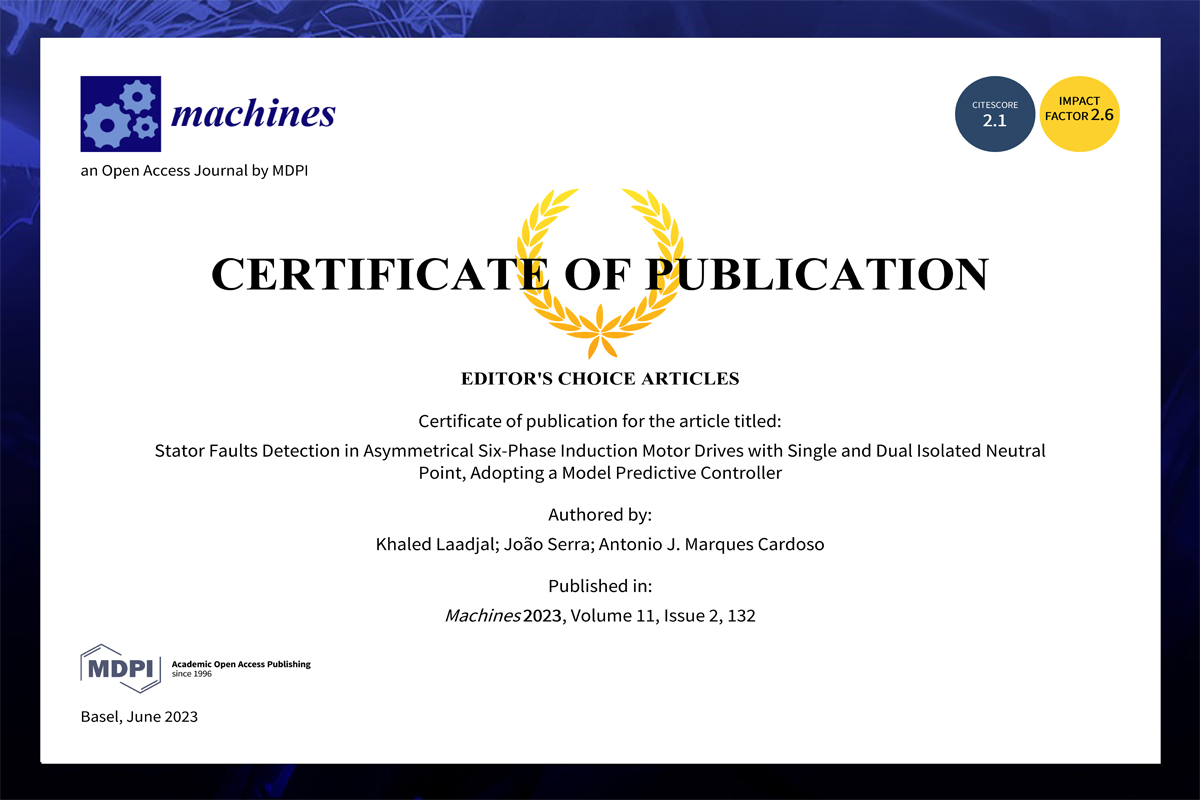
Task: Click the "CERTIFICATE OF PUBLICATION" heading
Action: 600,275
